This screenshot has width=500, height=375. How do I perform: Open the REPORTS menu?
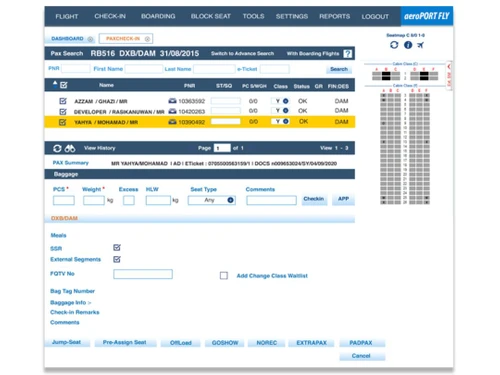point(335,16)
